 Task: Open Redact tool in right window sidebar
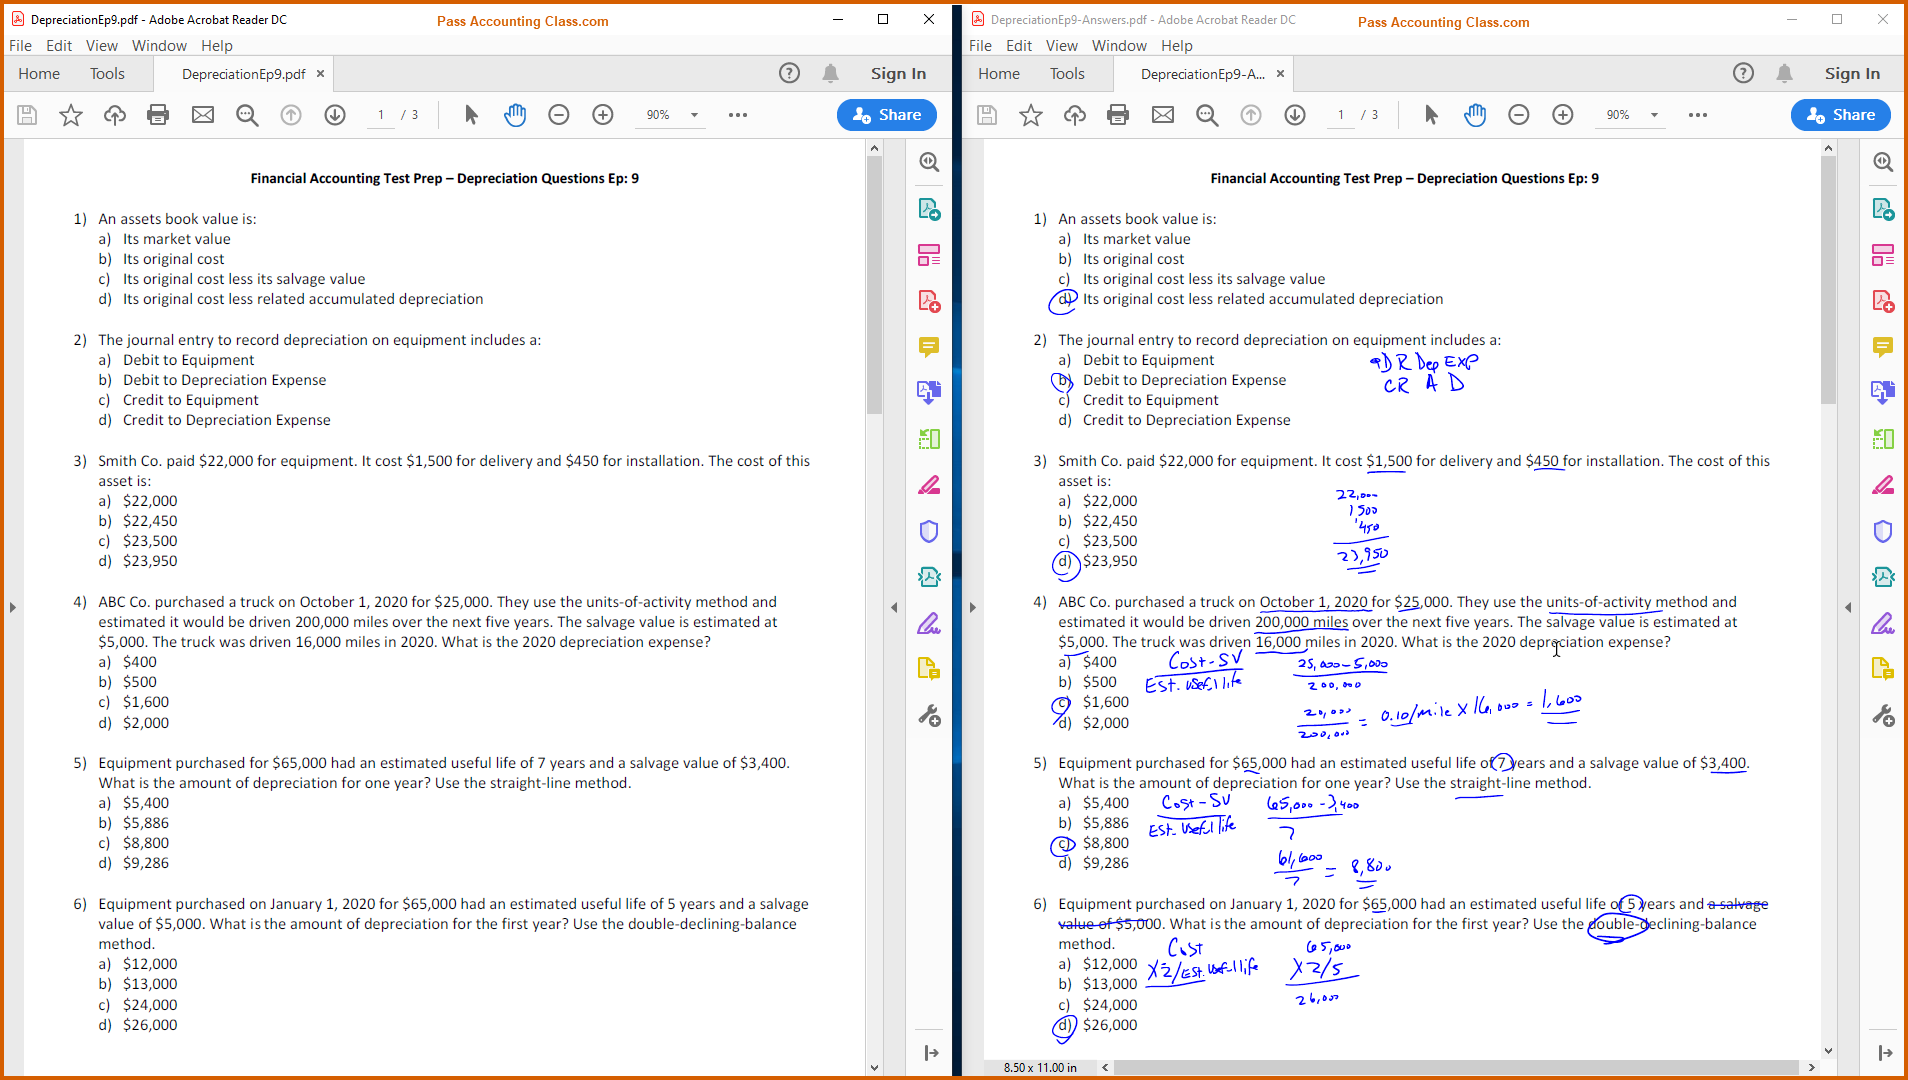click(x=1883, y=485)
